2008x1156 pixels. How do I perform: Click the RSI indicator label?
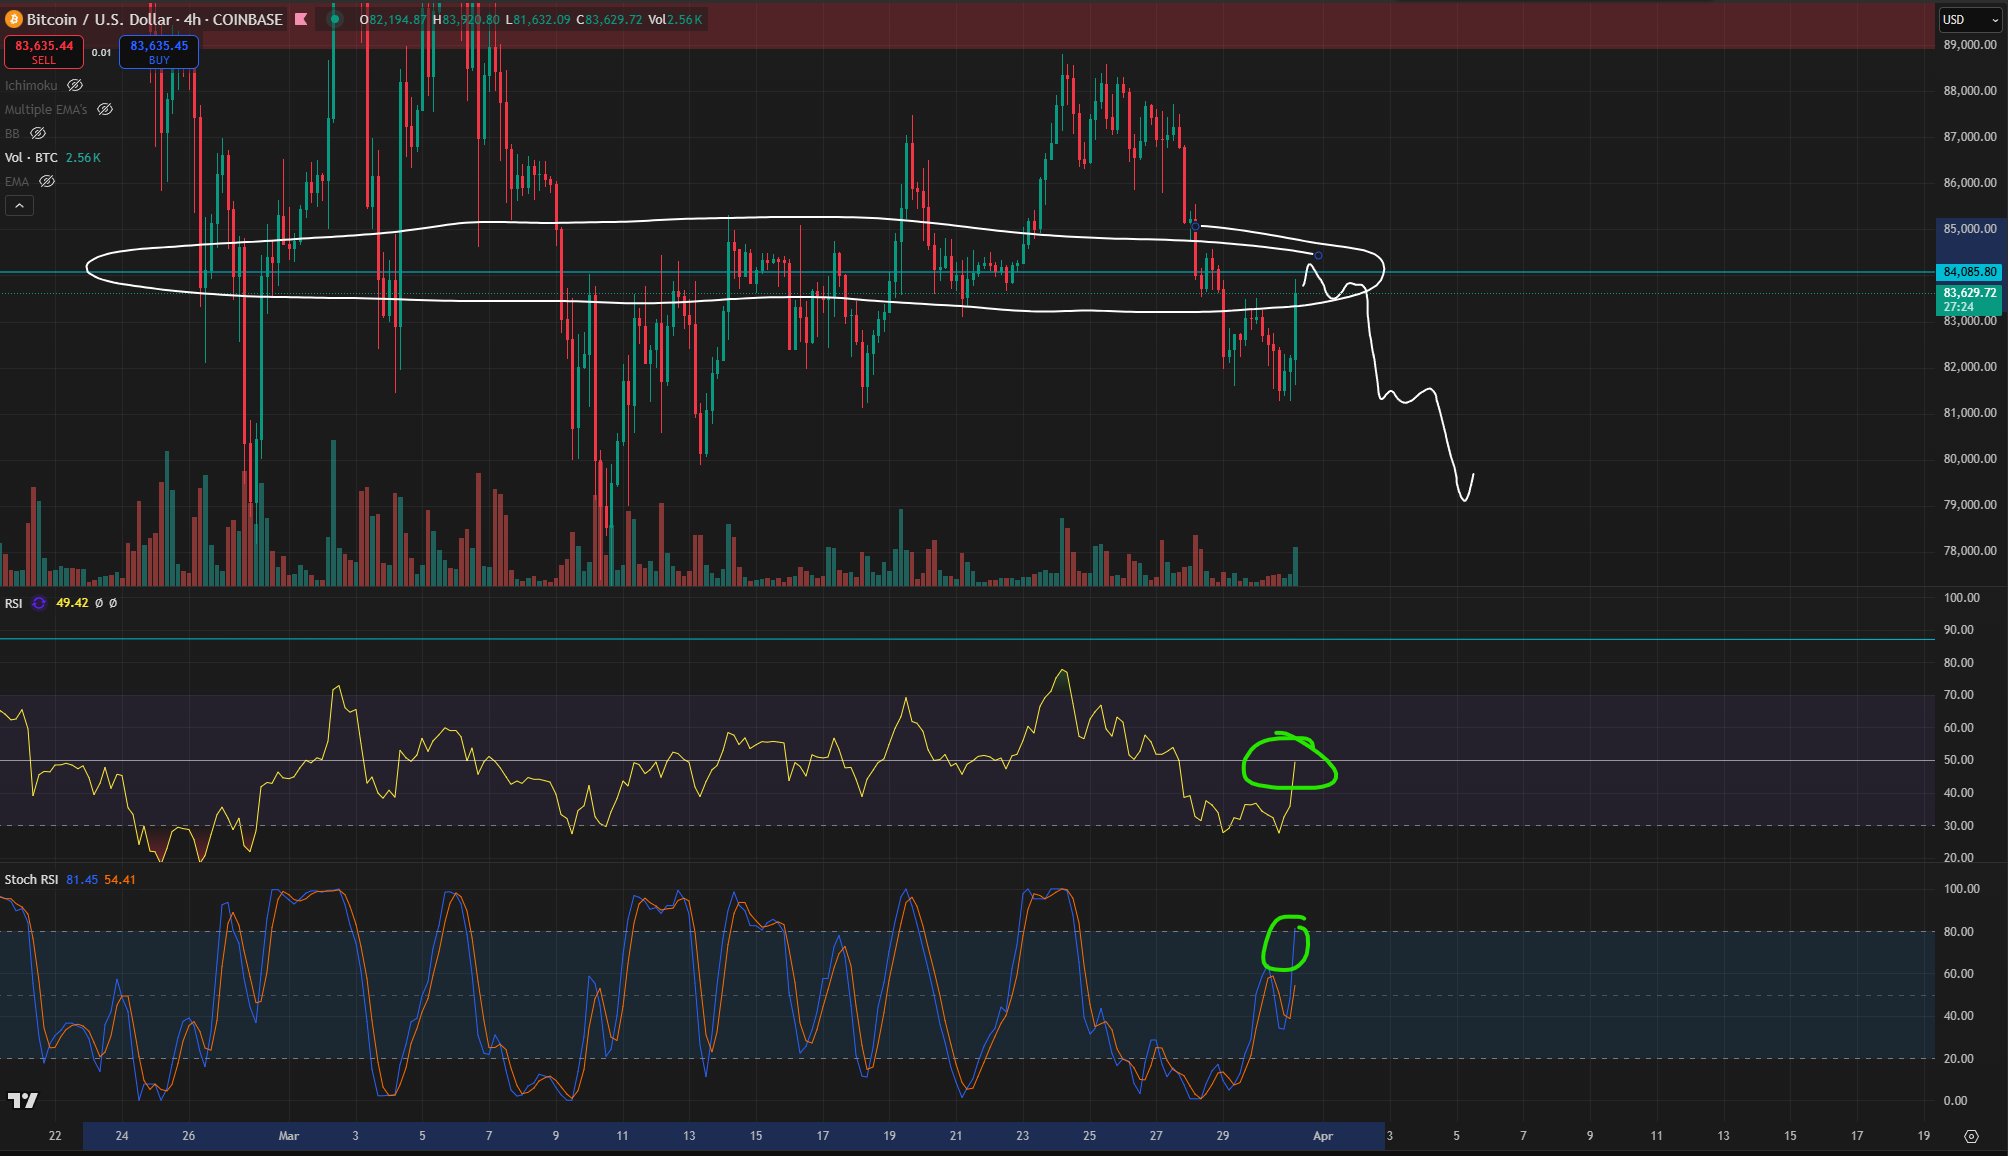[x=14, y=603]
